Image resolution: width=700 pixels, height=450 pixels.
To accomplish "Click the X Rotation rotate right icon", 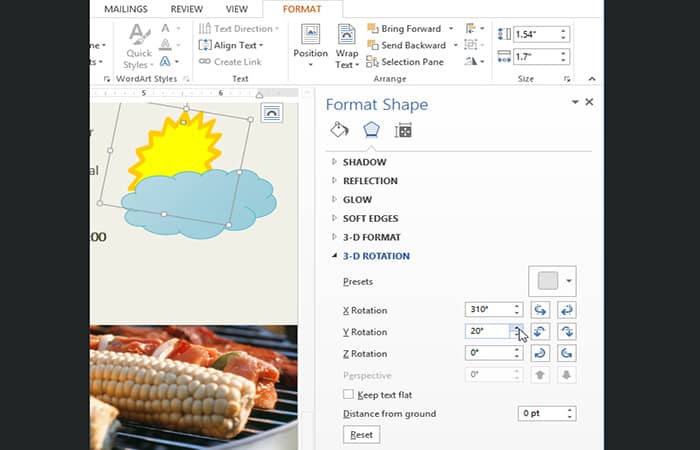I will pos(567,310).
